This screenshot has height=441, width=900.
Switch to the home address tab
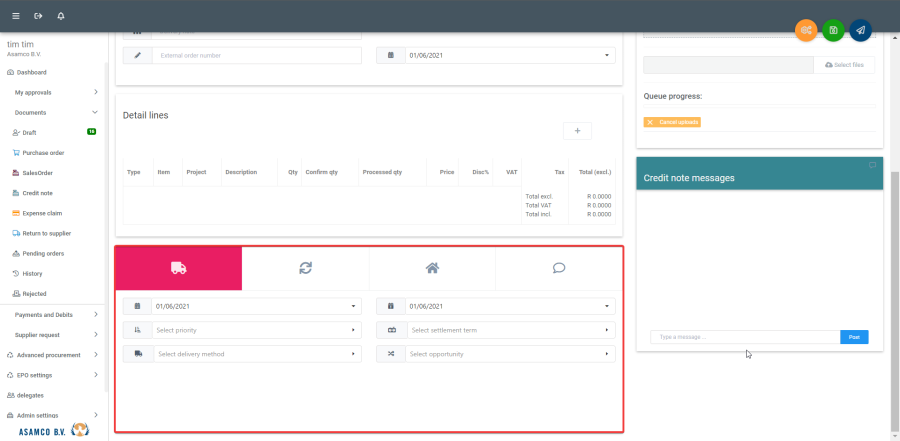pos(432,268)
